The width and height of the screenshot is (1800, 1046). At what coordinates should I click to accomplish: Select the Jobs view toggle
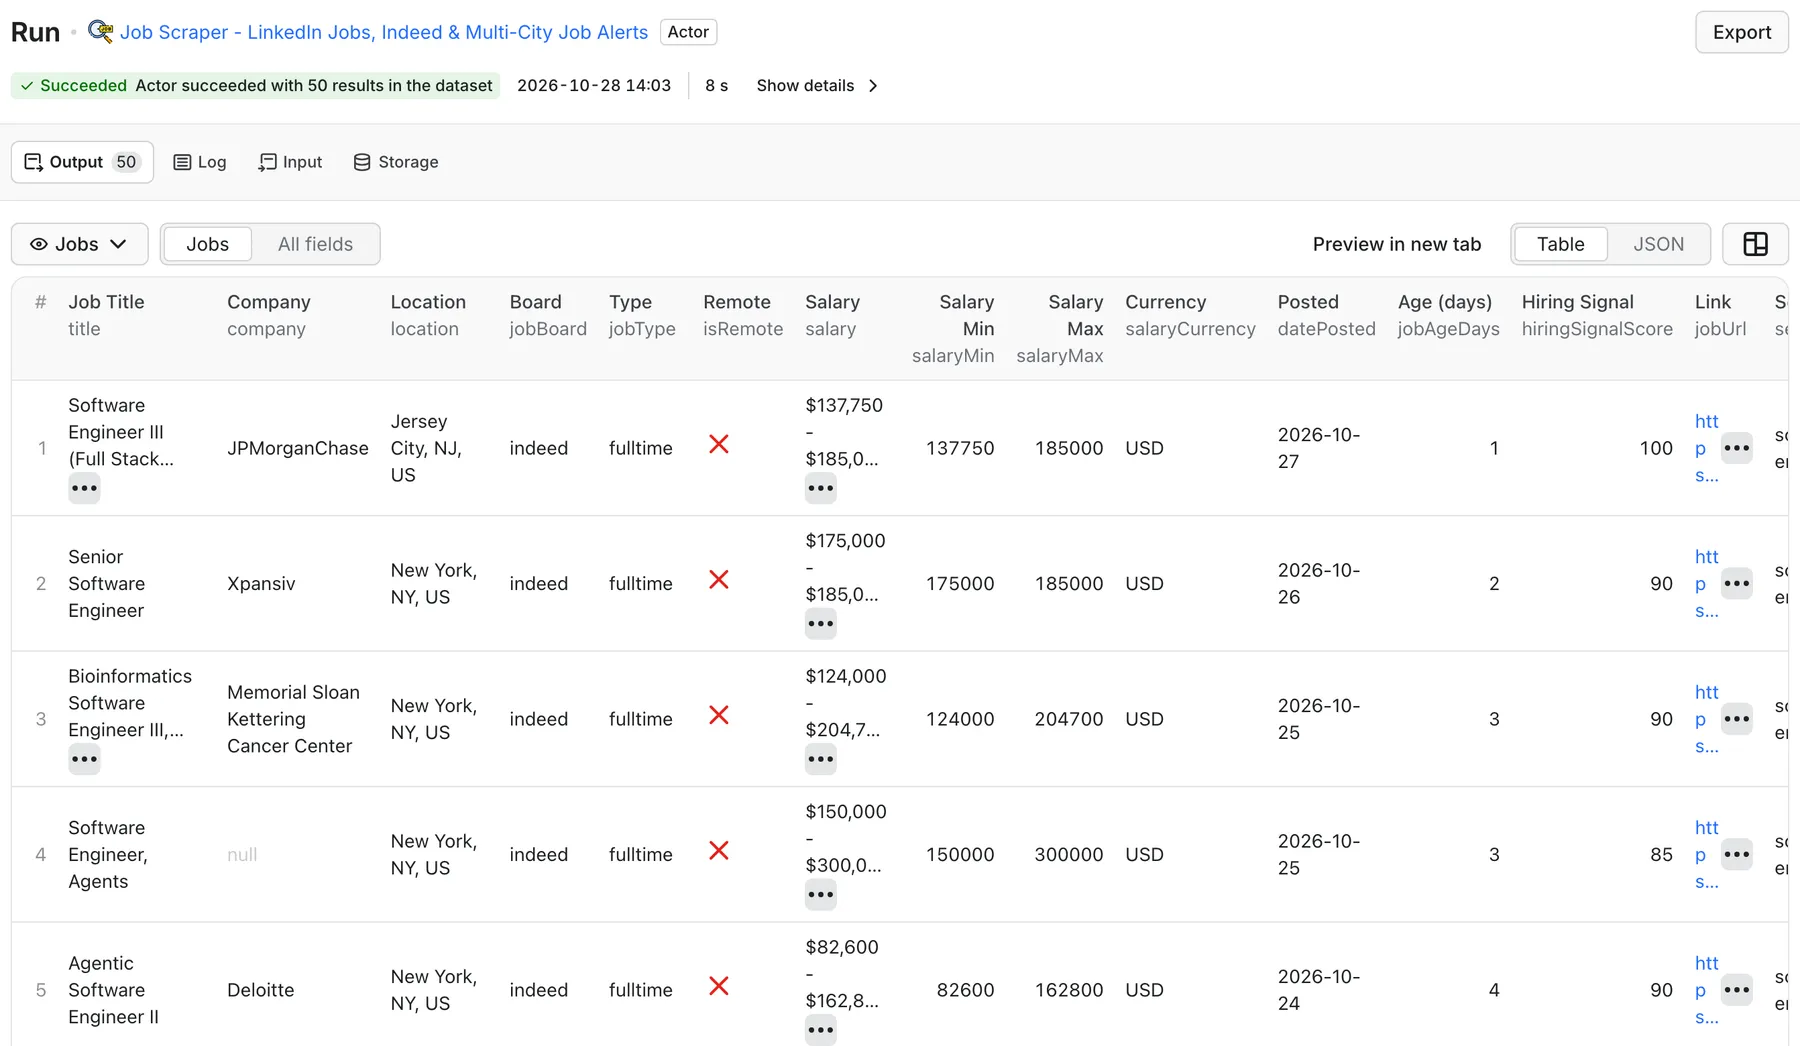(x=207, y=244)
